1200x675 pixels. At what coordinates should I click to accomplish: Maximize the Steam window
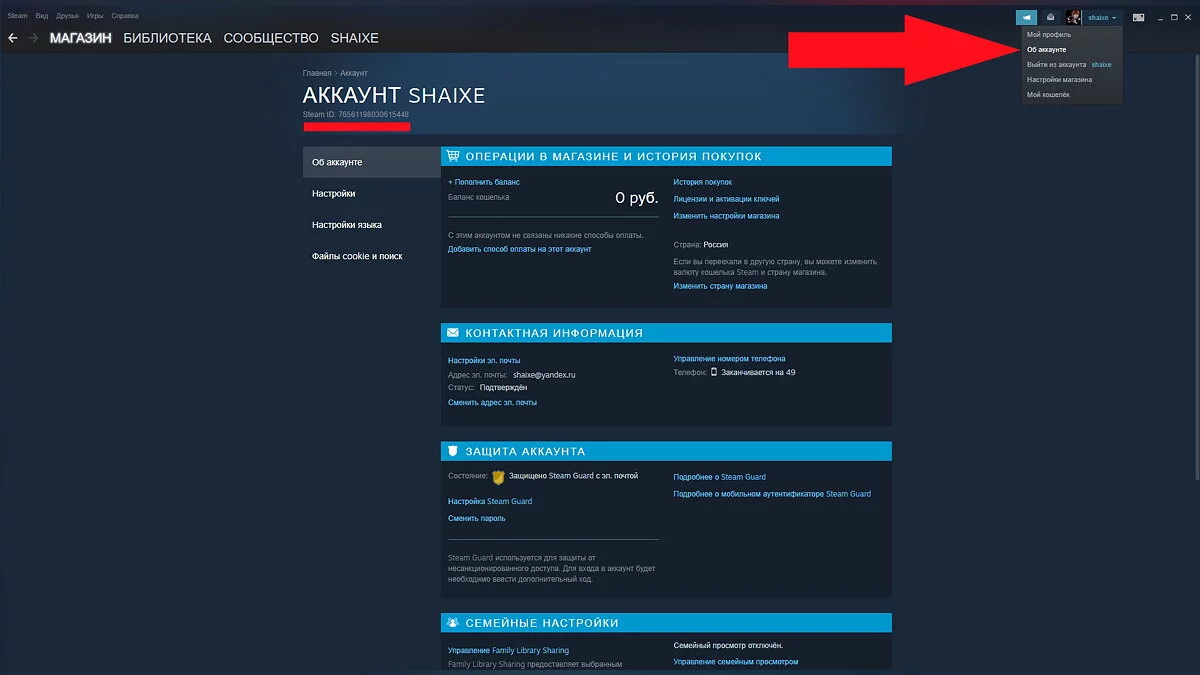1174,17
